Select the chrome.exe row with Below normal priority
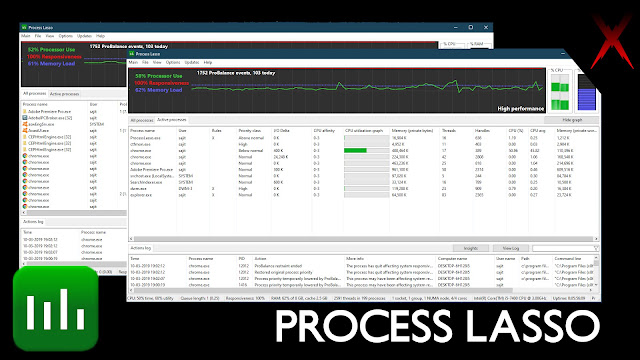Image resolution: width=640 pixels, height=360 pixels. [x=363, y=151]
